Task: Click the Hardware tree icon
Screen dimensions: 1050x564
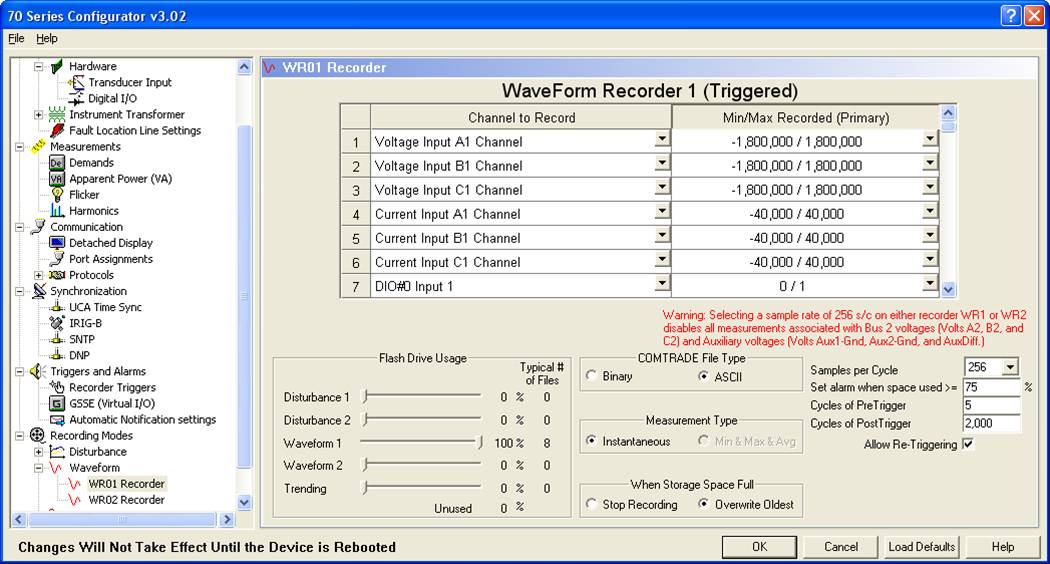Action: [x=57, y=66]
